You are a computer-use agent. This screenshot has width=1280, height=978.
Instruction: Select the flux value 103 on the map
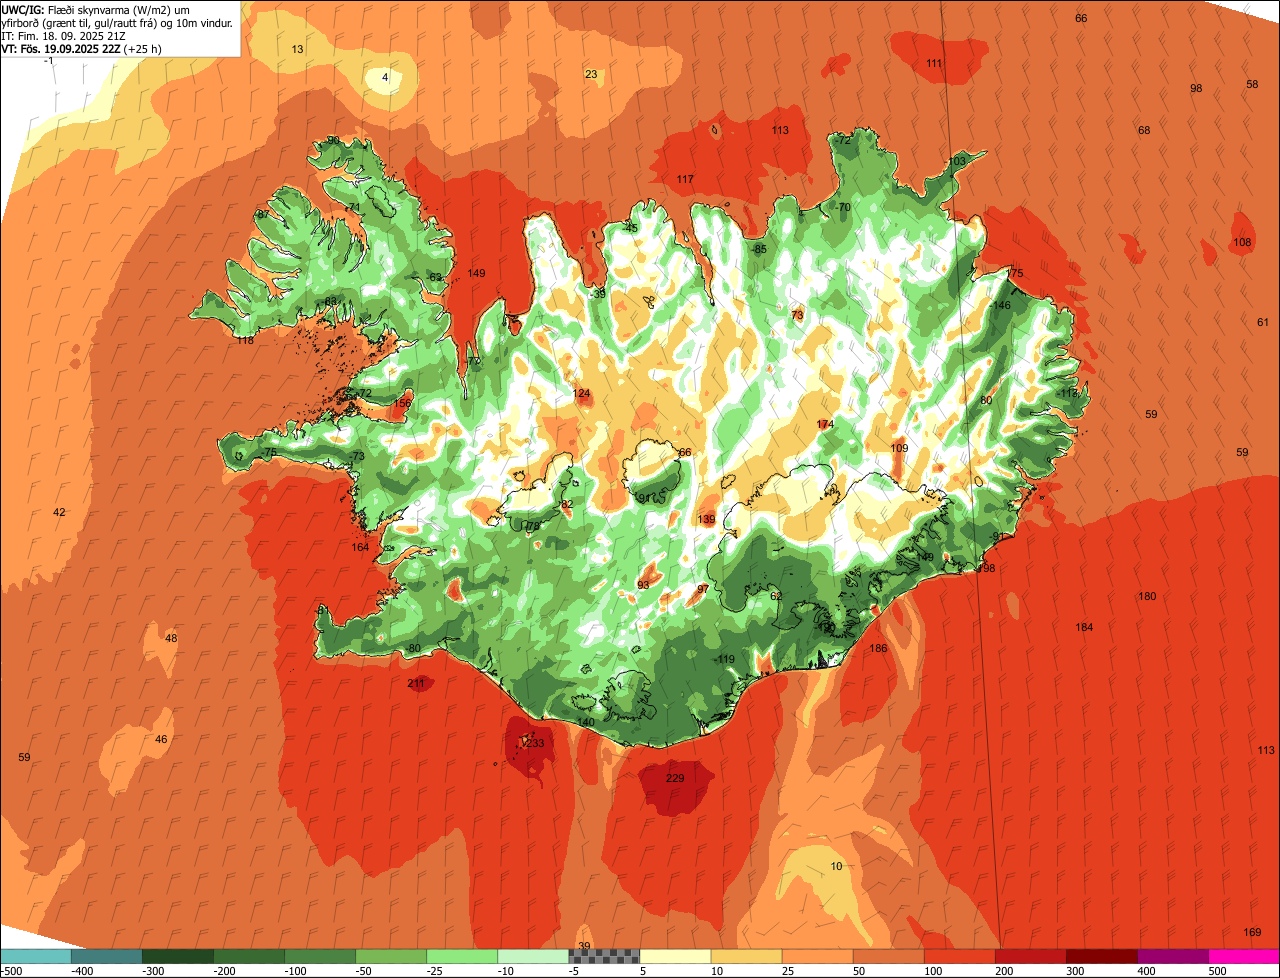point(957,161)
